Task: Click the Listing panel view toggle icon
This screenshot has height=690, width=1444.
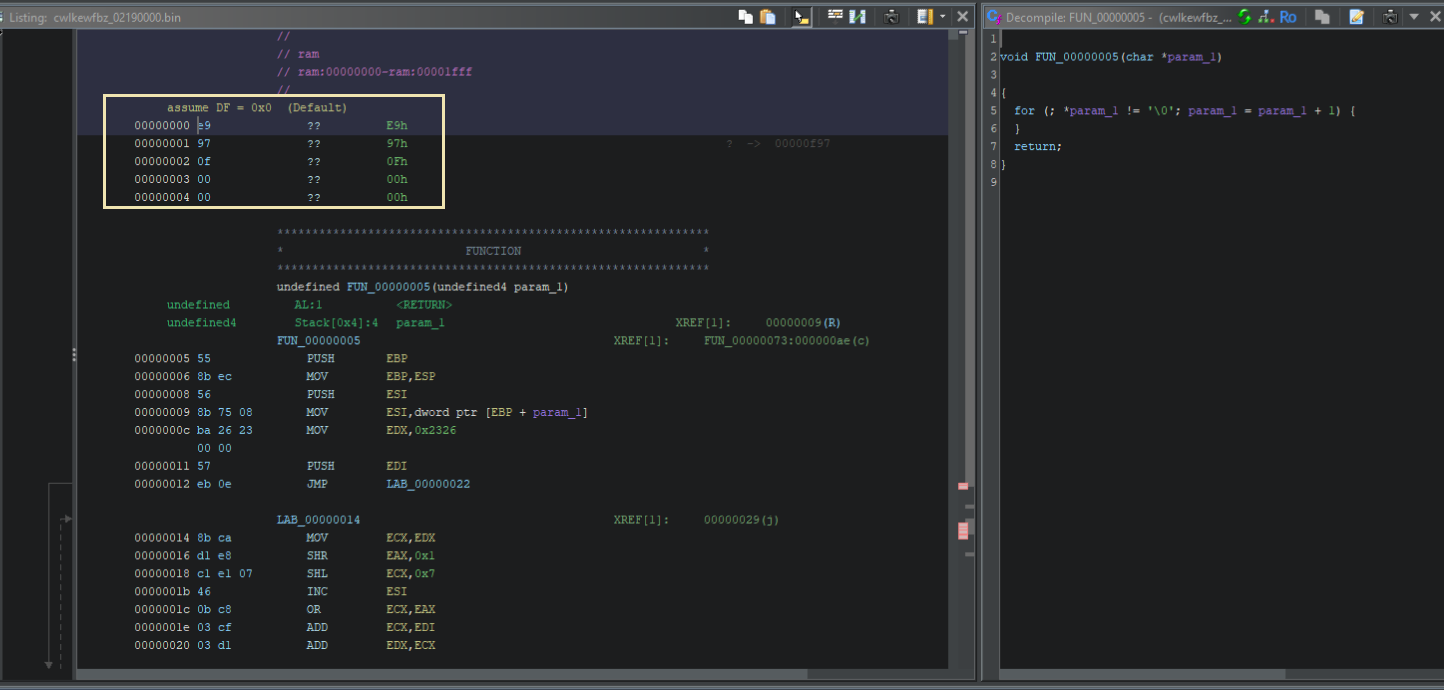Action: (924, 17)
